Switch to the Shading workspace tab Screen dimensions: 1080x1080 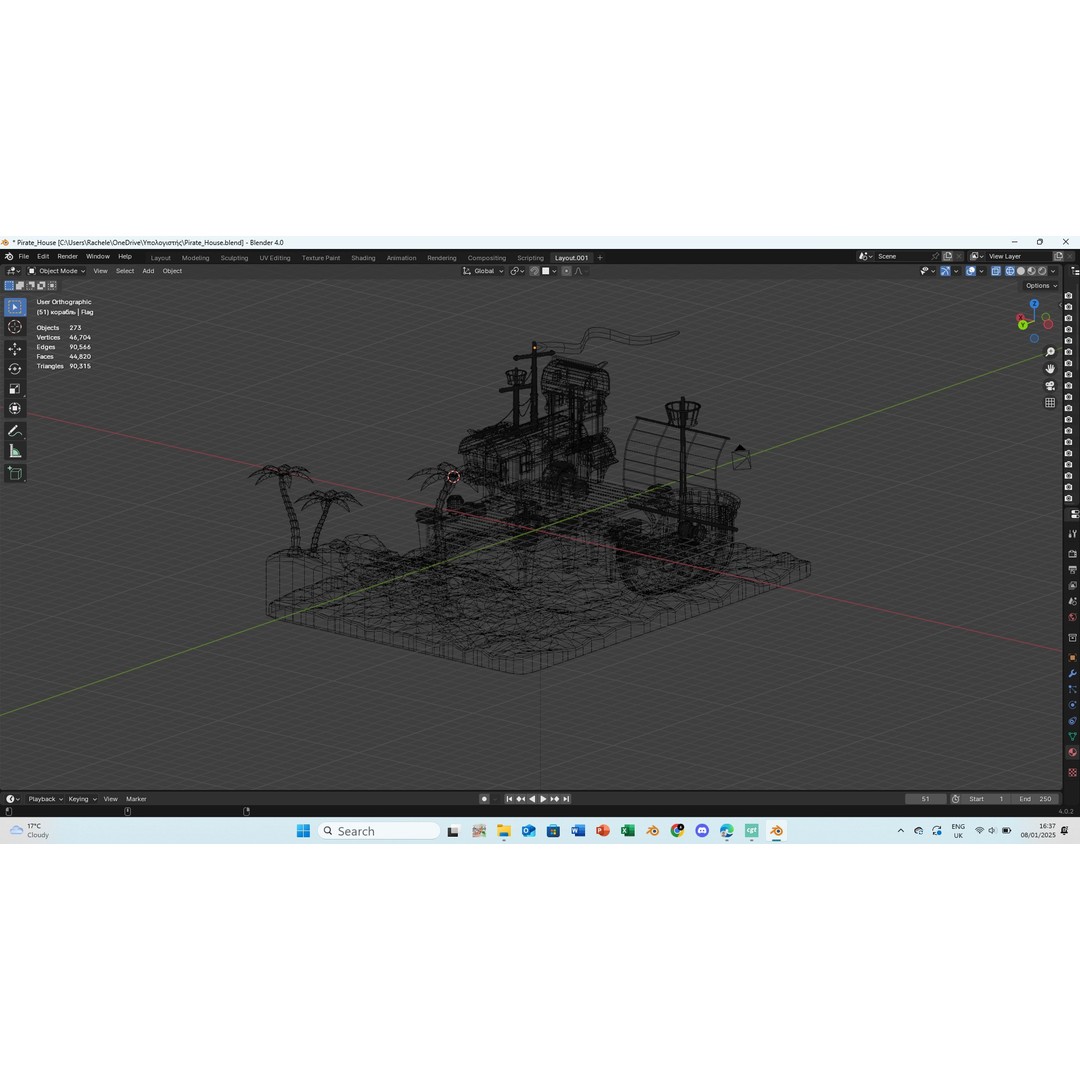coord(363,258)
